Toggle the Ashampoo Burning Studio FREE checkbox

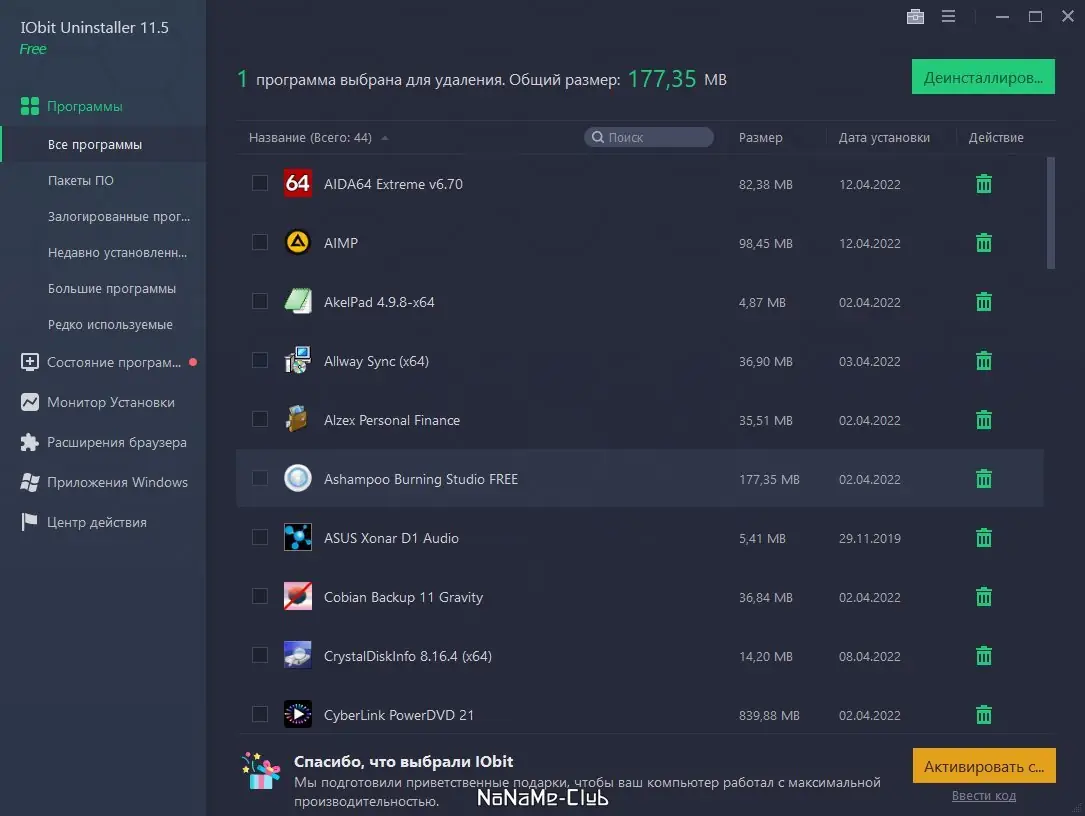259,478
